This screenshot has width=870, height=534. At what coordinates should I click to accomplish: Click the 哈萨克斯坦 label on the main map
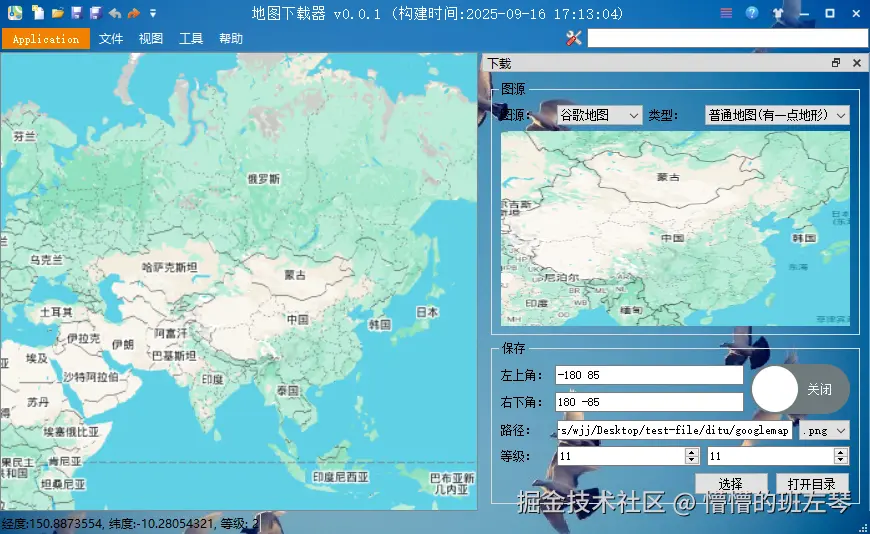[170, 267]
